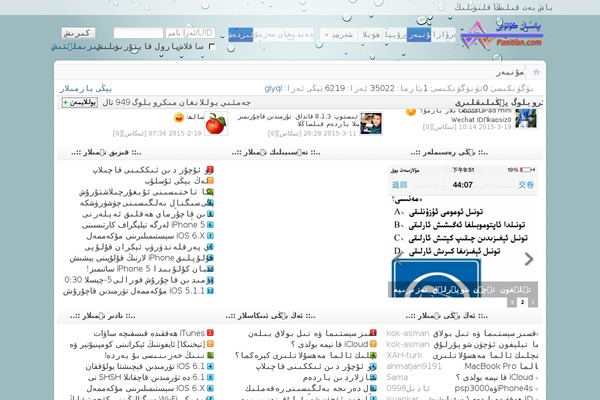Open XAH-turk author link
Viewport: 600px width, 400px height.
tap(404, 355)
